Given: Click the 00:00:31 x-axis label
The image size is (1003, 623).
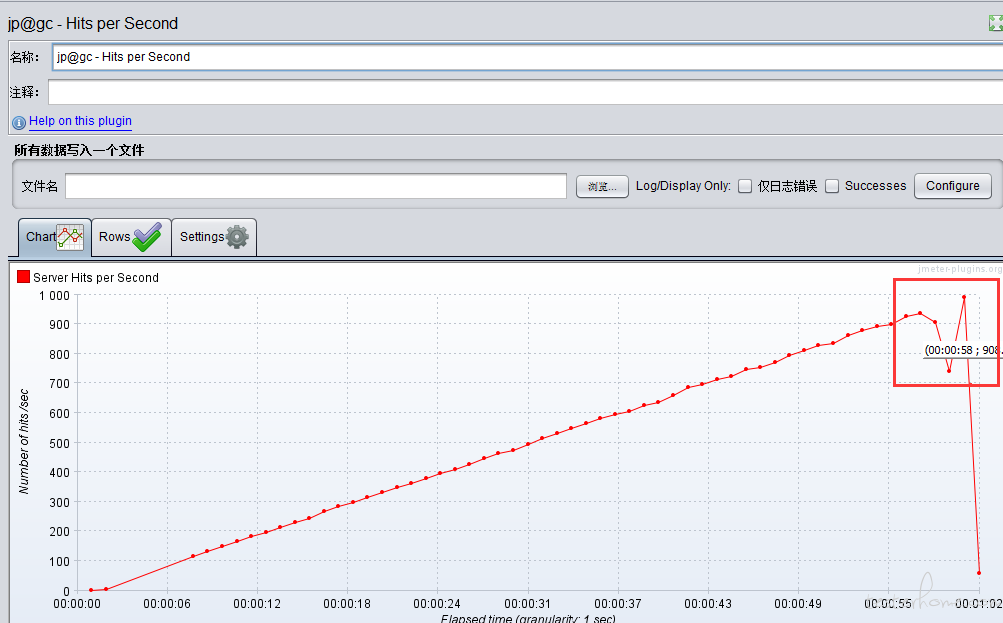Looking at the screenshot, I should [x=528, y=604].
